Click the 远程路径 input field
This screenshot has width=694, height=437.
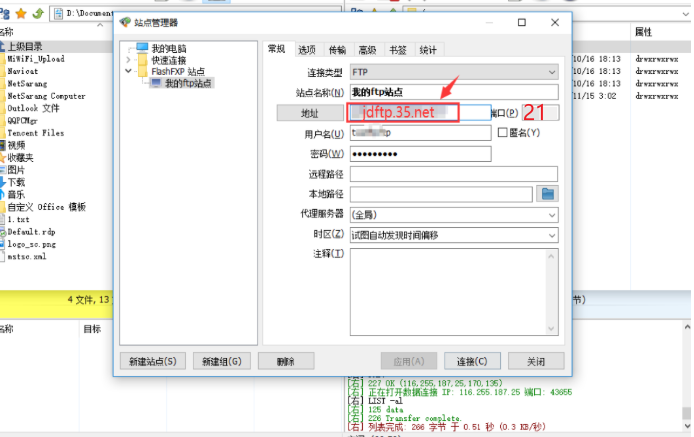(x=453, y=174)
